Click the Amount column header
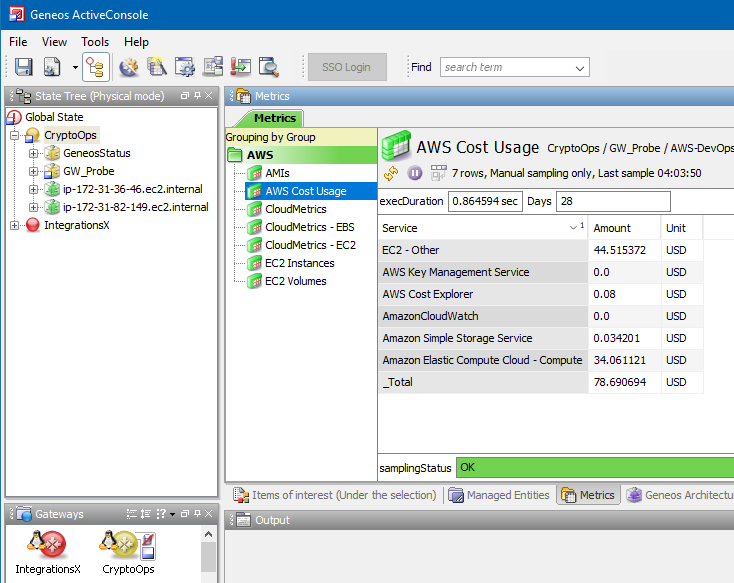The image size is (734, 583). (624, 228)
